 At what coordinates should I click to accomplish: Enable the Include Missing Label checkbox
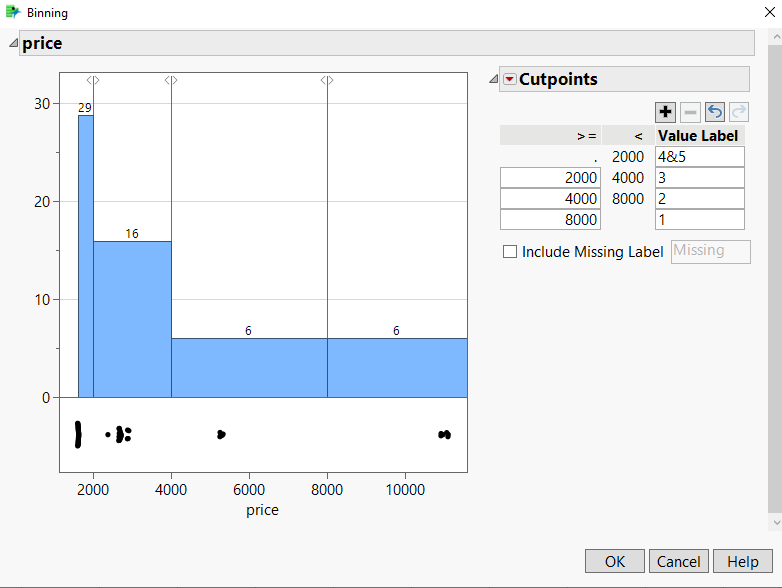[x=510, y=252]
